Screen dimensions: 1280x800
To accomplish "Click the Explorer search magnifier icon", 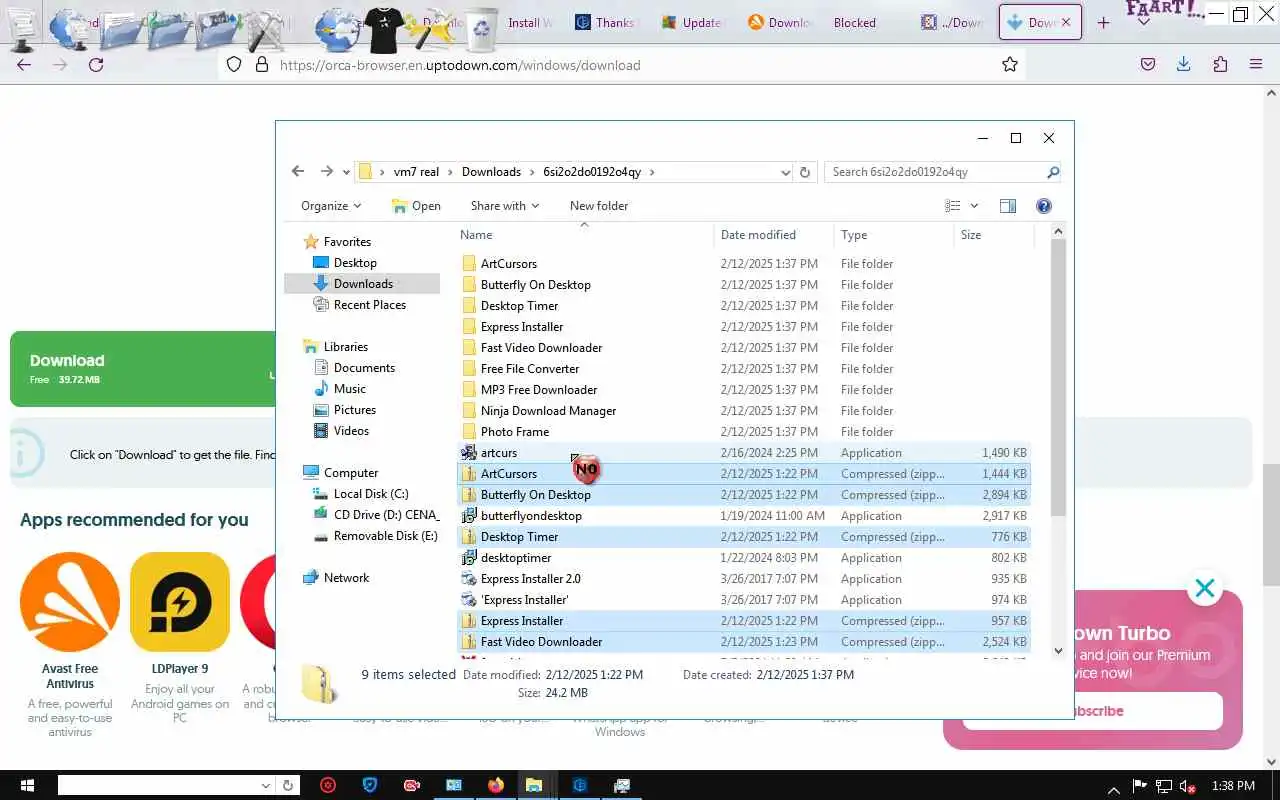I will [1052, 172].
